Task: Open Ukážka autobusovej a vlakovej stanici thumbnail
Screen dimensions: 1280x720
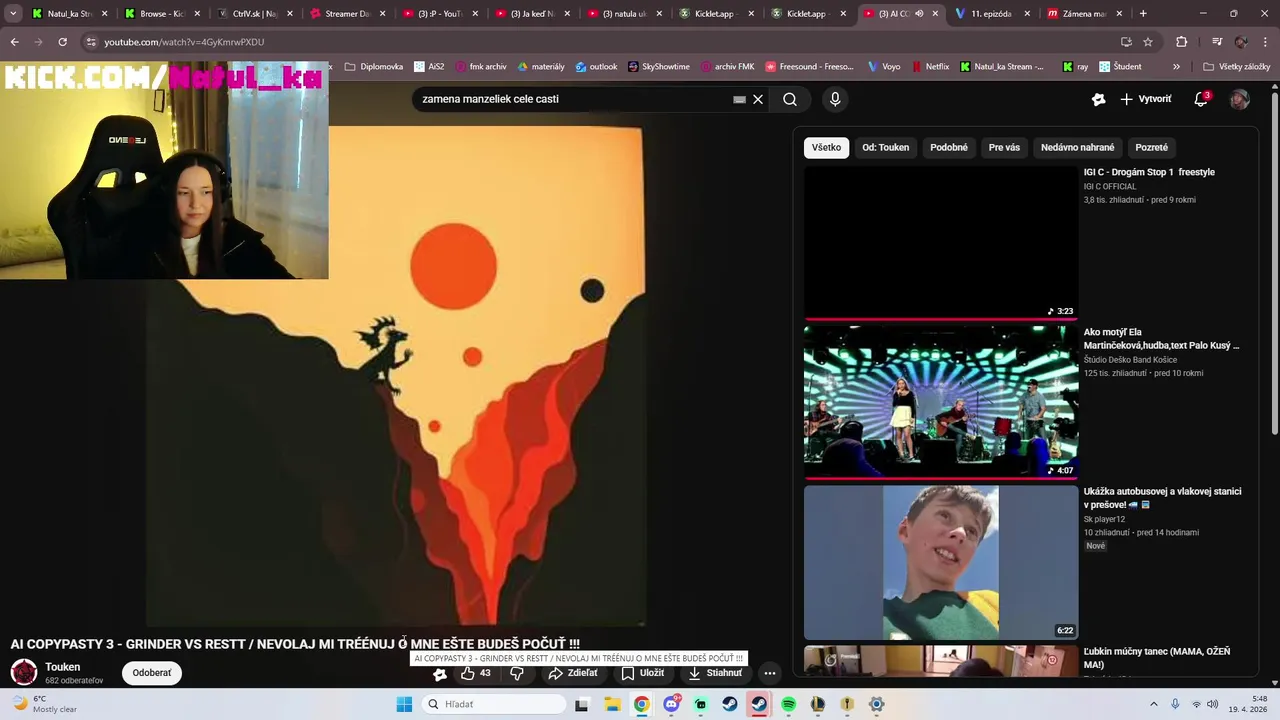Action: point(941,562)
